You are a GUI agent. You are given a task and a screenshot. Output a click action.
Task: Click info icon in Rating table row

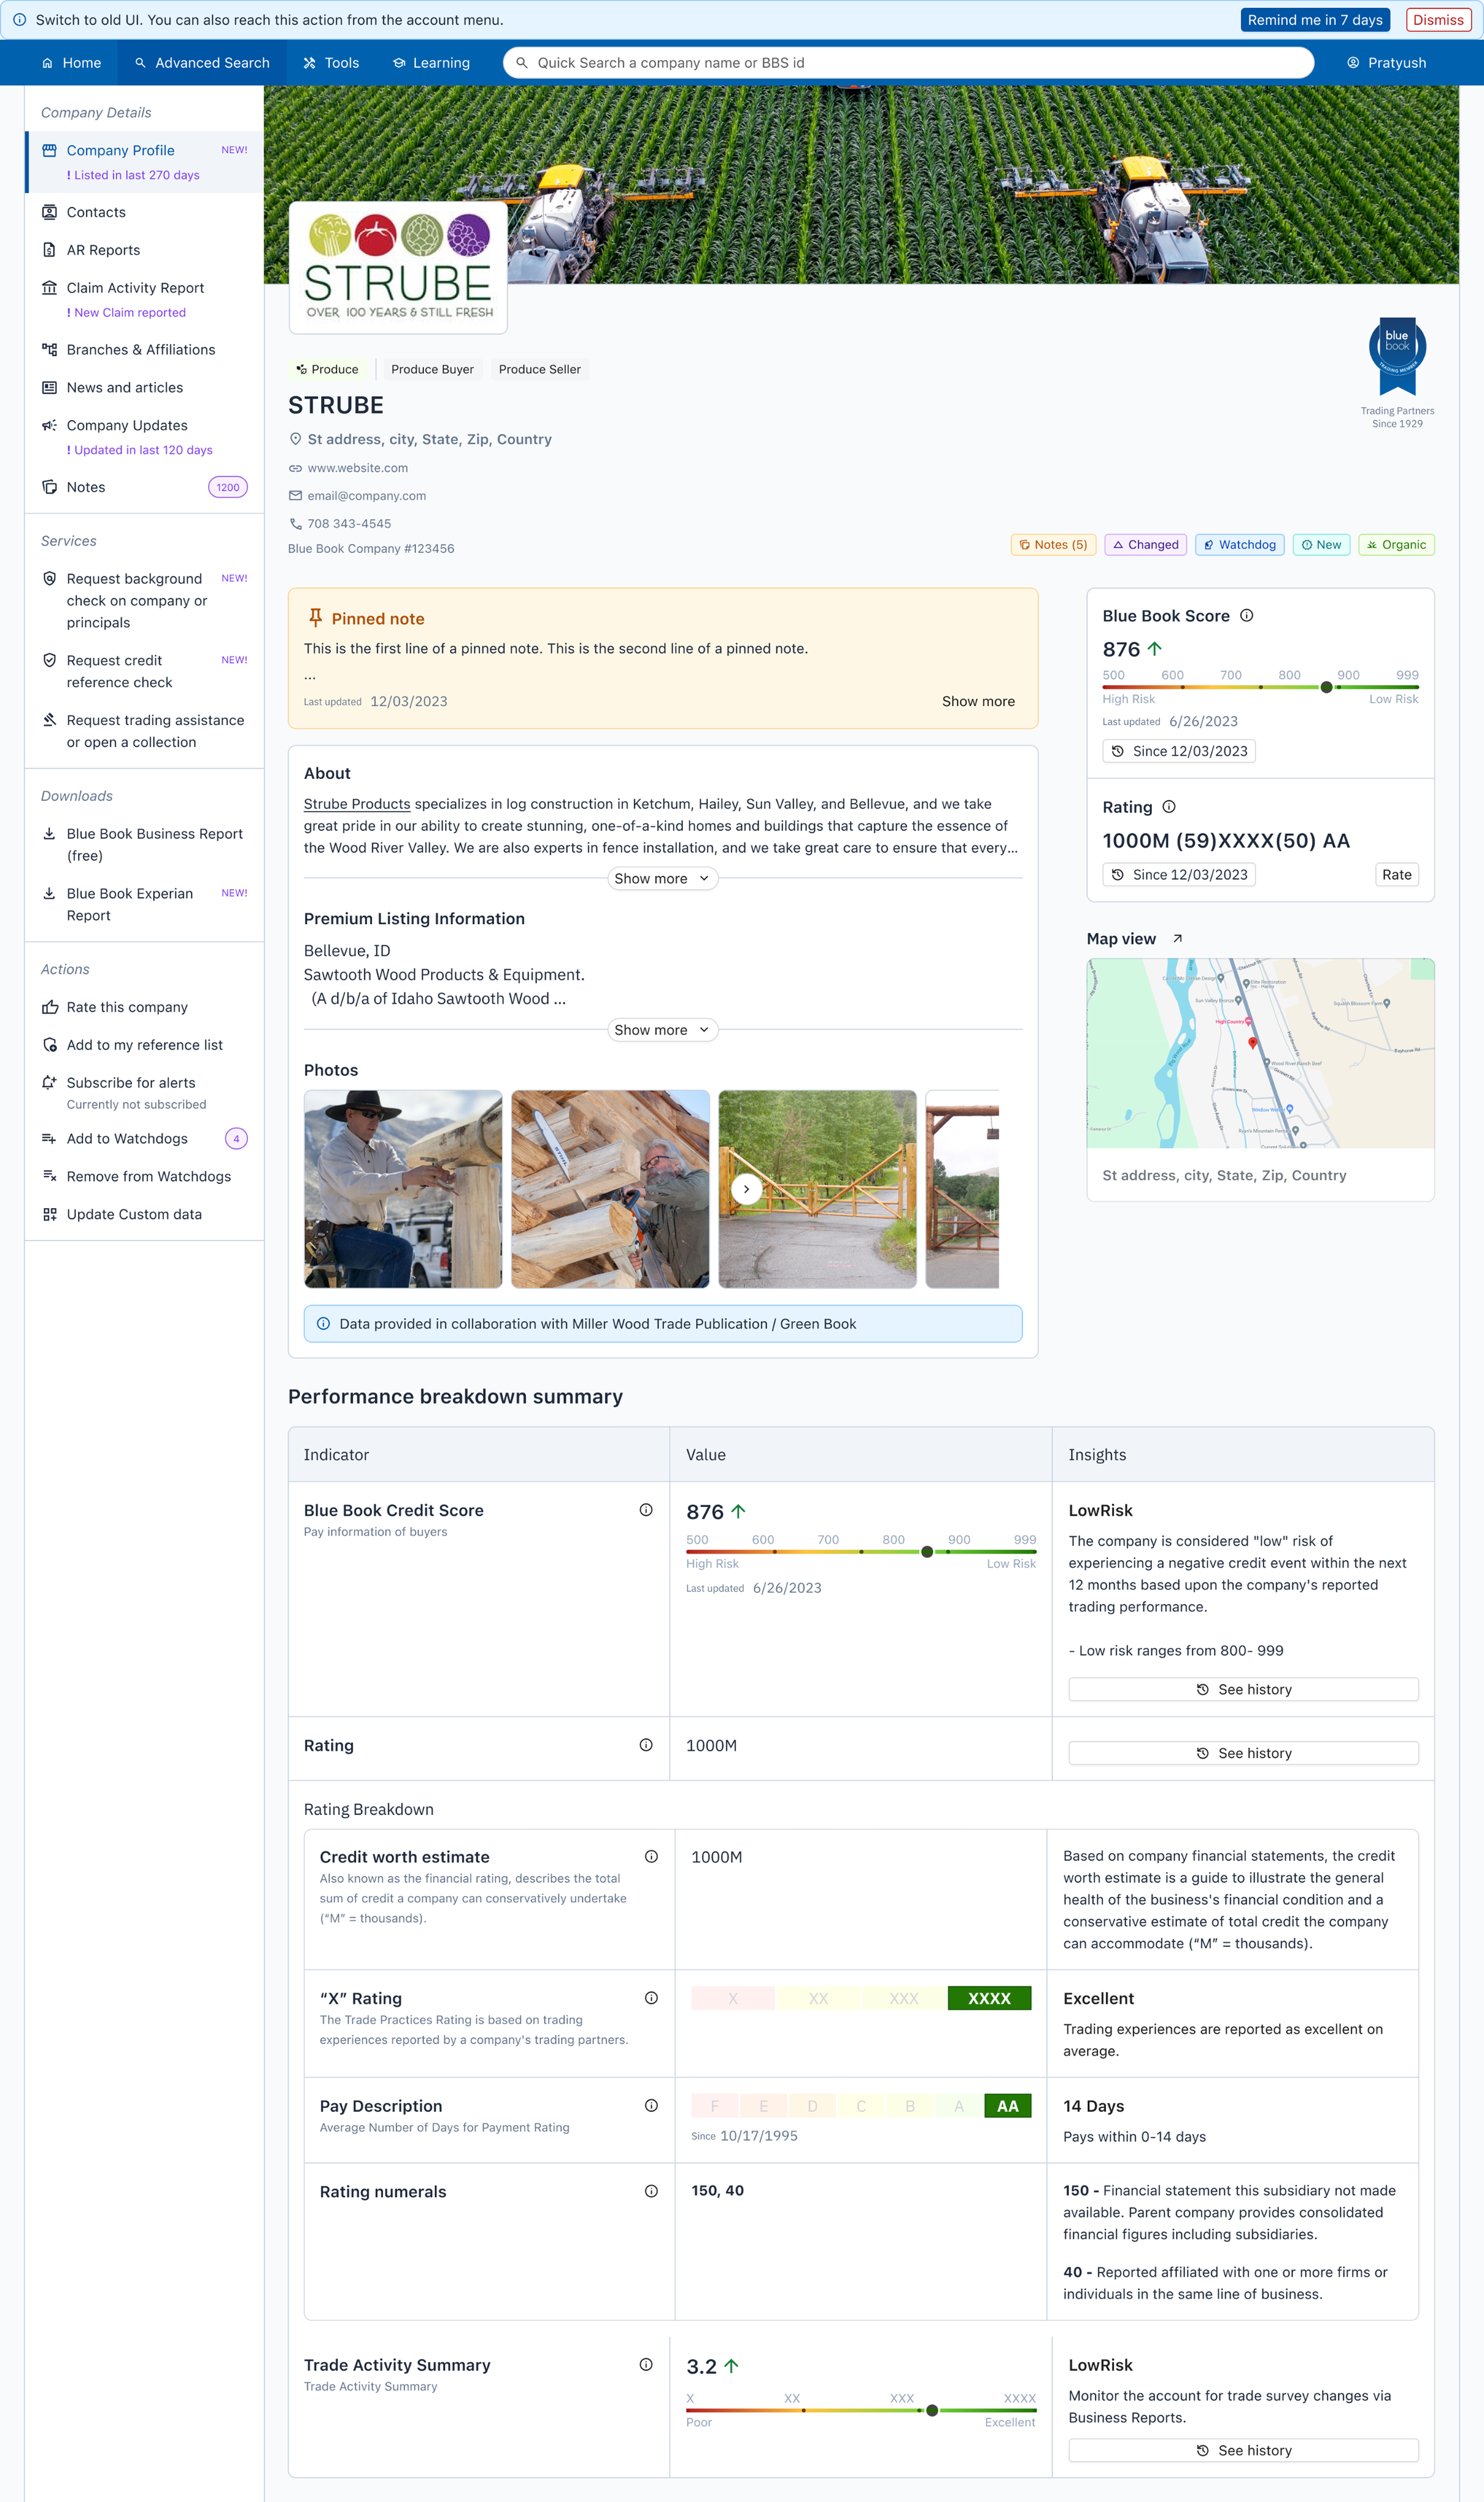pos(646,1745)
